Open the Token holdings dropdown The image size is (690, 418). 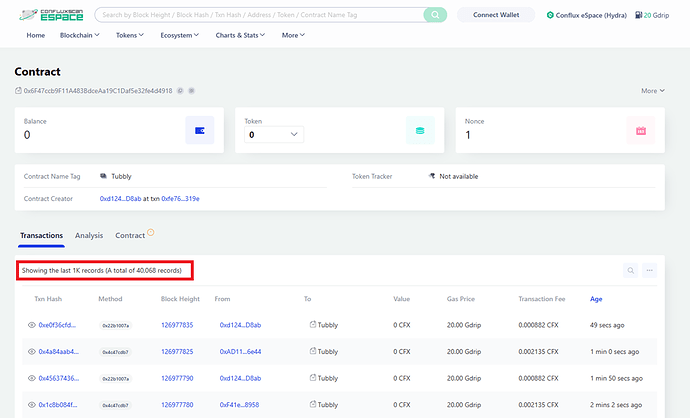pyautogui.click(x=274, y=135)
